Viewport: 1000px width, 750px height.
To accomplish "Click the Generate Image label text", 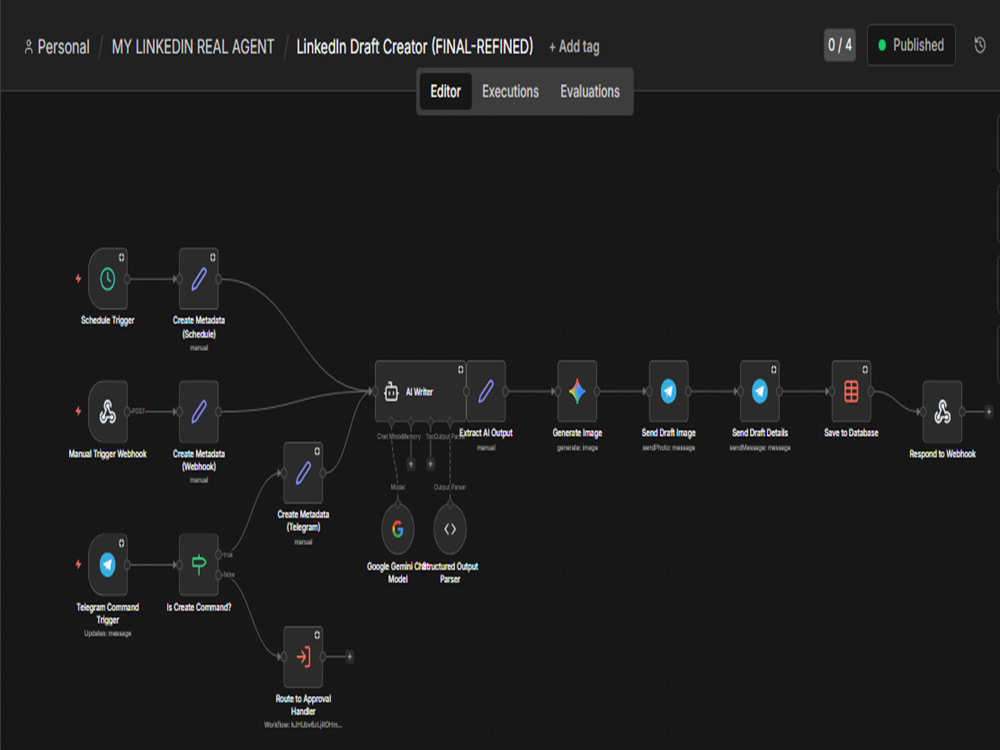I will pos(577,432).
